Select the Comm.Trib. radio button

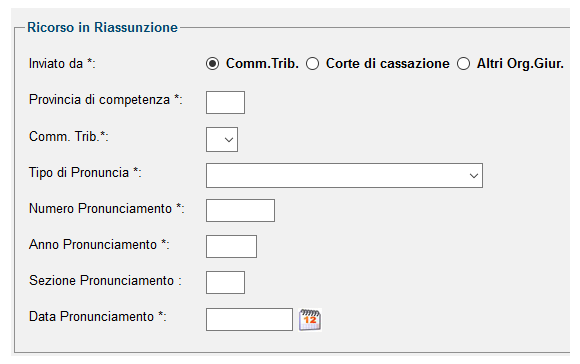tap(212, 64)
